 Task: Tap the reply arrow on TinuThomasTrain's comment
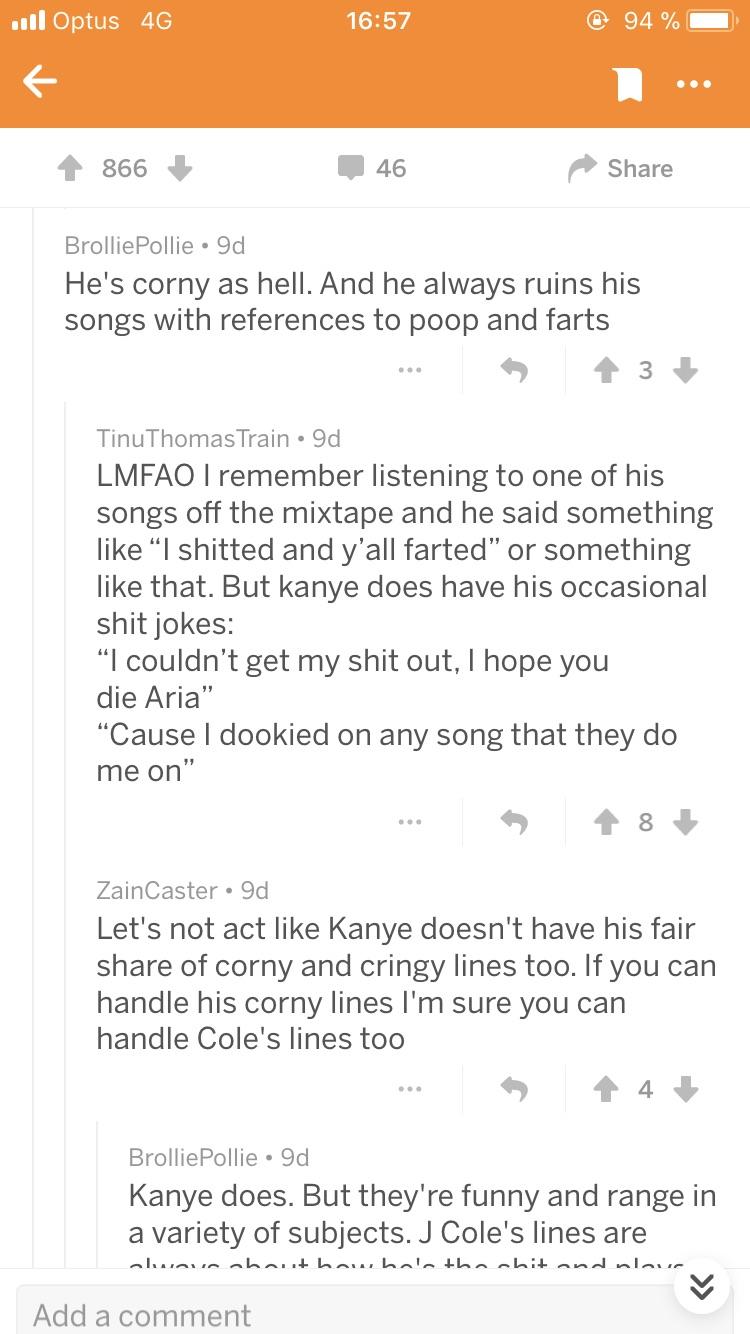click(x=516, y=822)
